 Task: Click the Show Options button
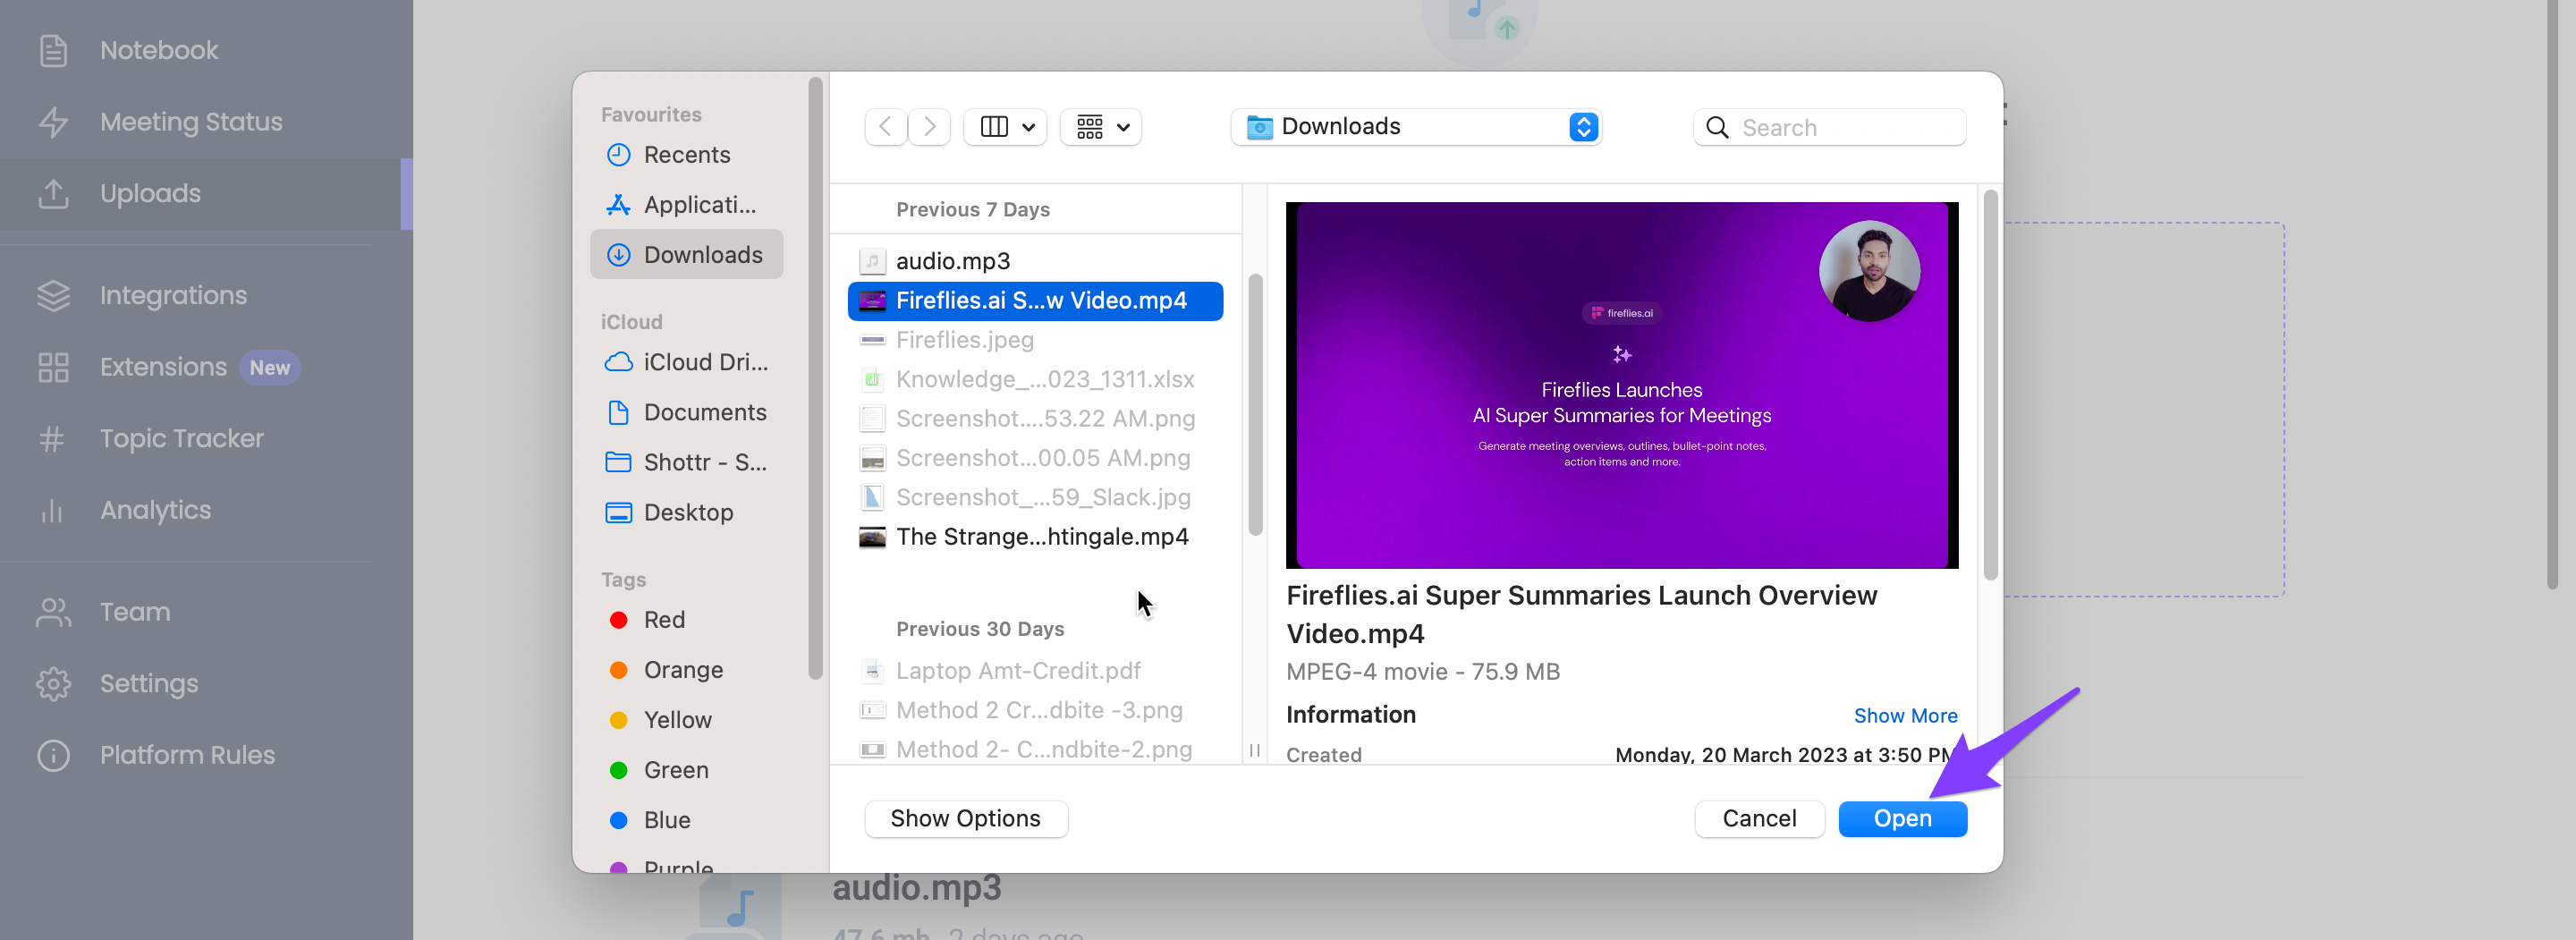click(965, 819)
